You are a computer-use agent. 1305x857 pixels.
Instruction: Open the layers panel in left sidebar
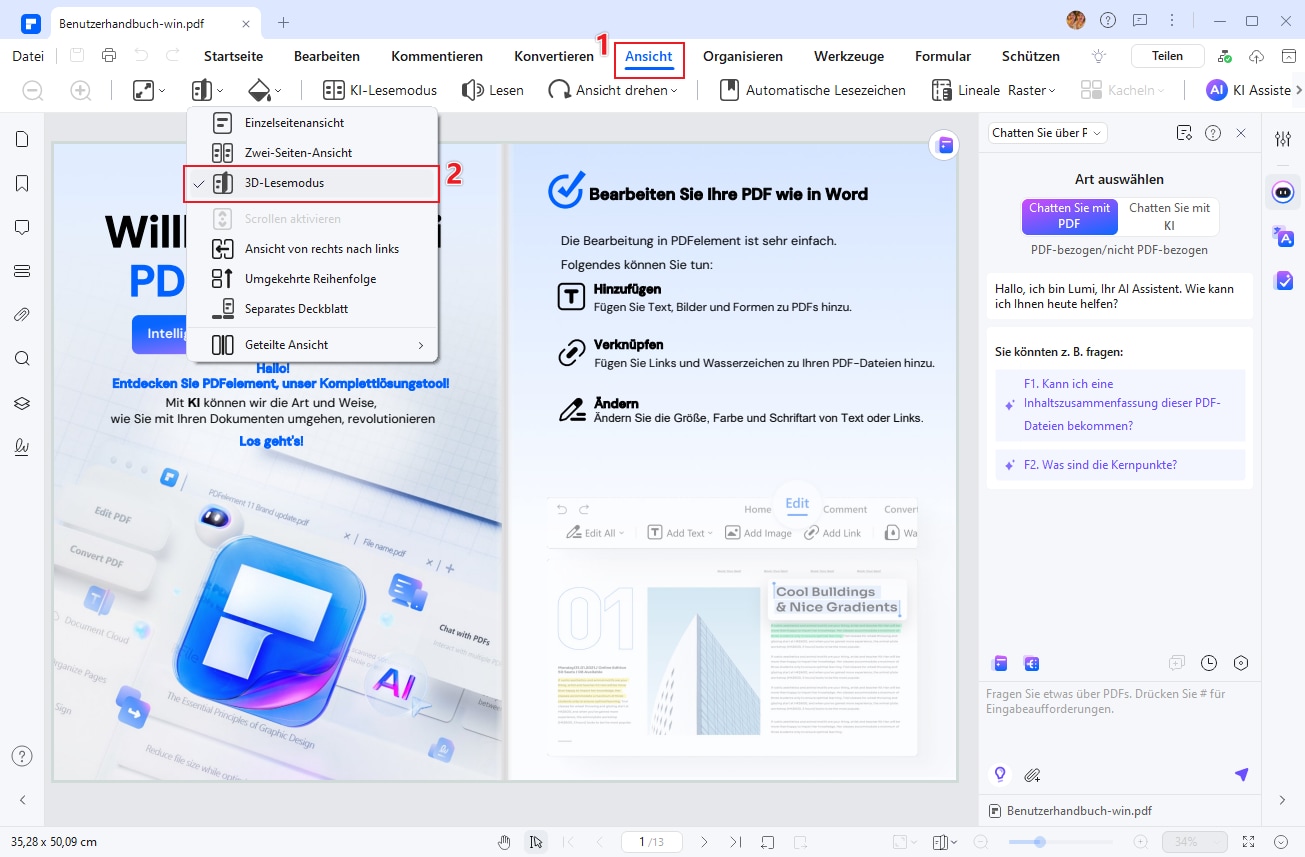[22, 403]
